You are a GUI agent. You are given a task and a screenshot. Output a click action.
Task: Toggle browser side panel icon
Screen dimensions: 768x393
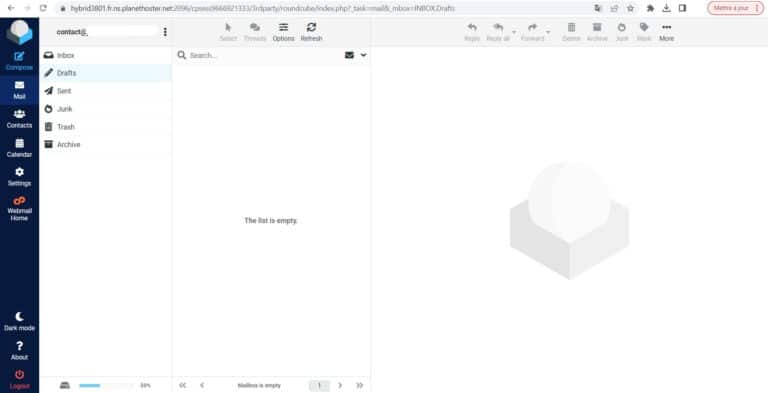[682, 8]
